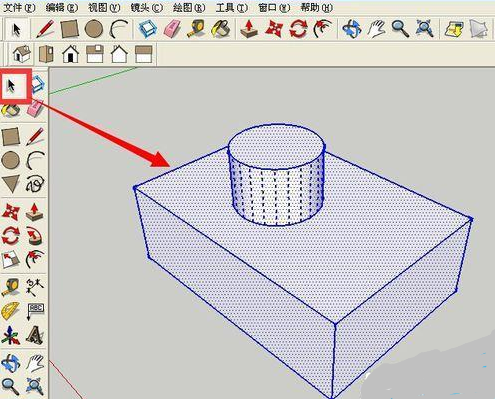Select Zoom magnifier in left tool set

pyautogui.click(x=11, y=387)
